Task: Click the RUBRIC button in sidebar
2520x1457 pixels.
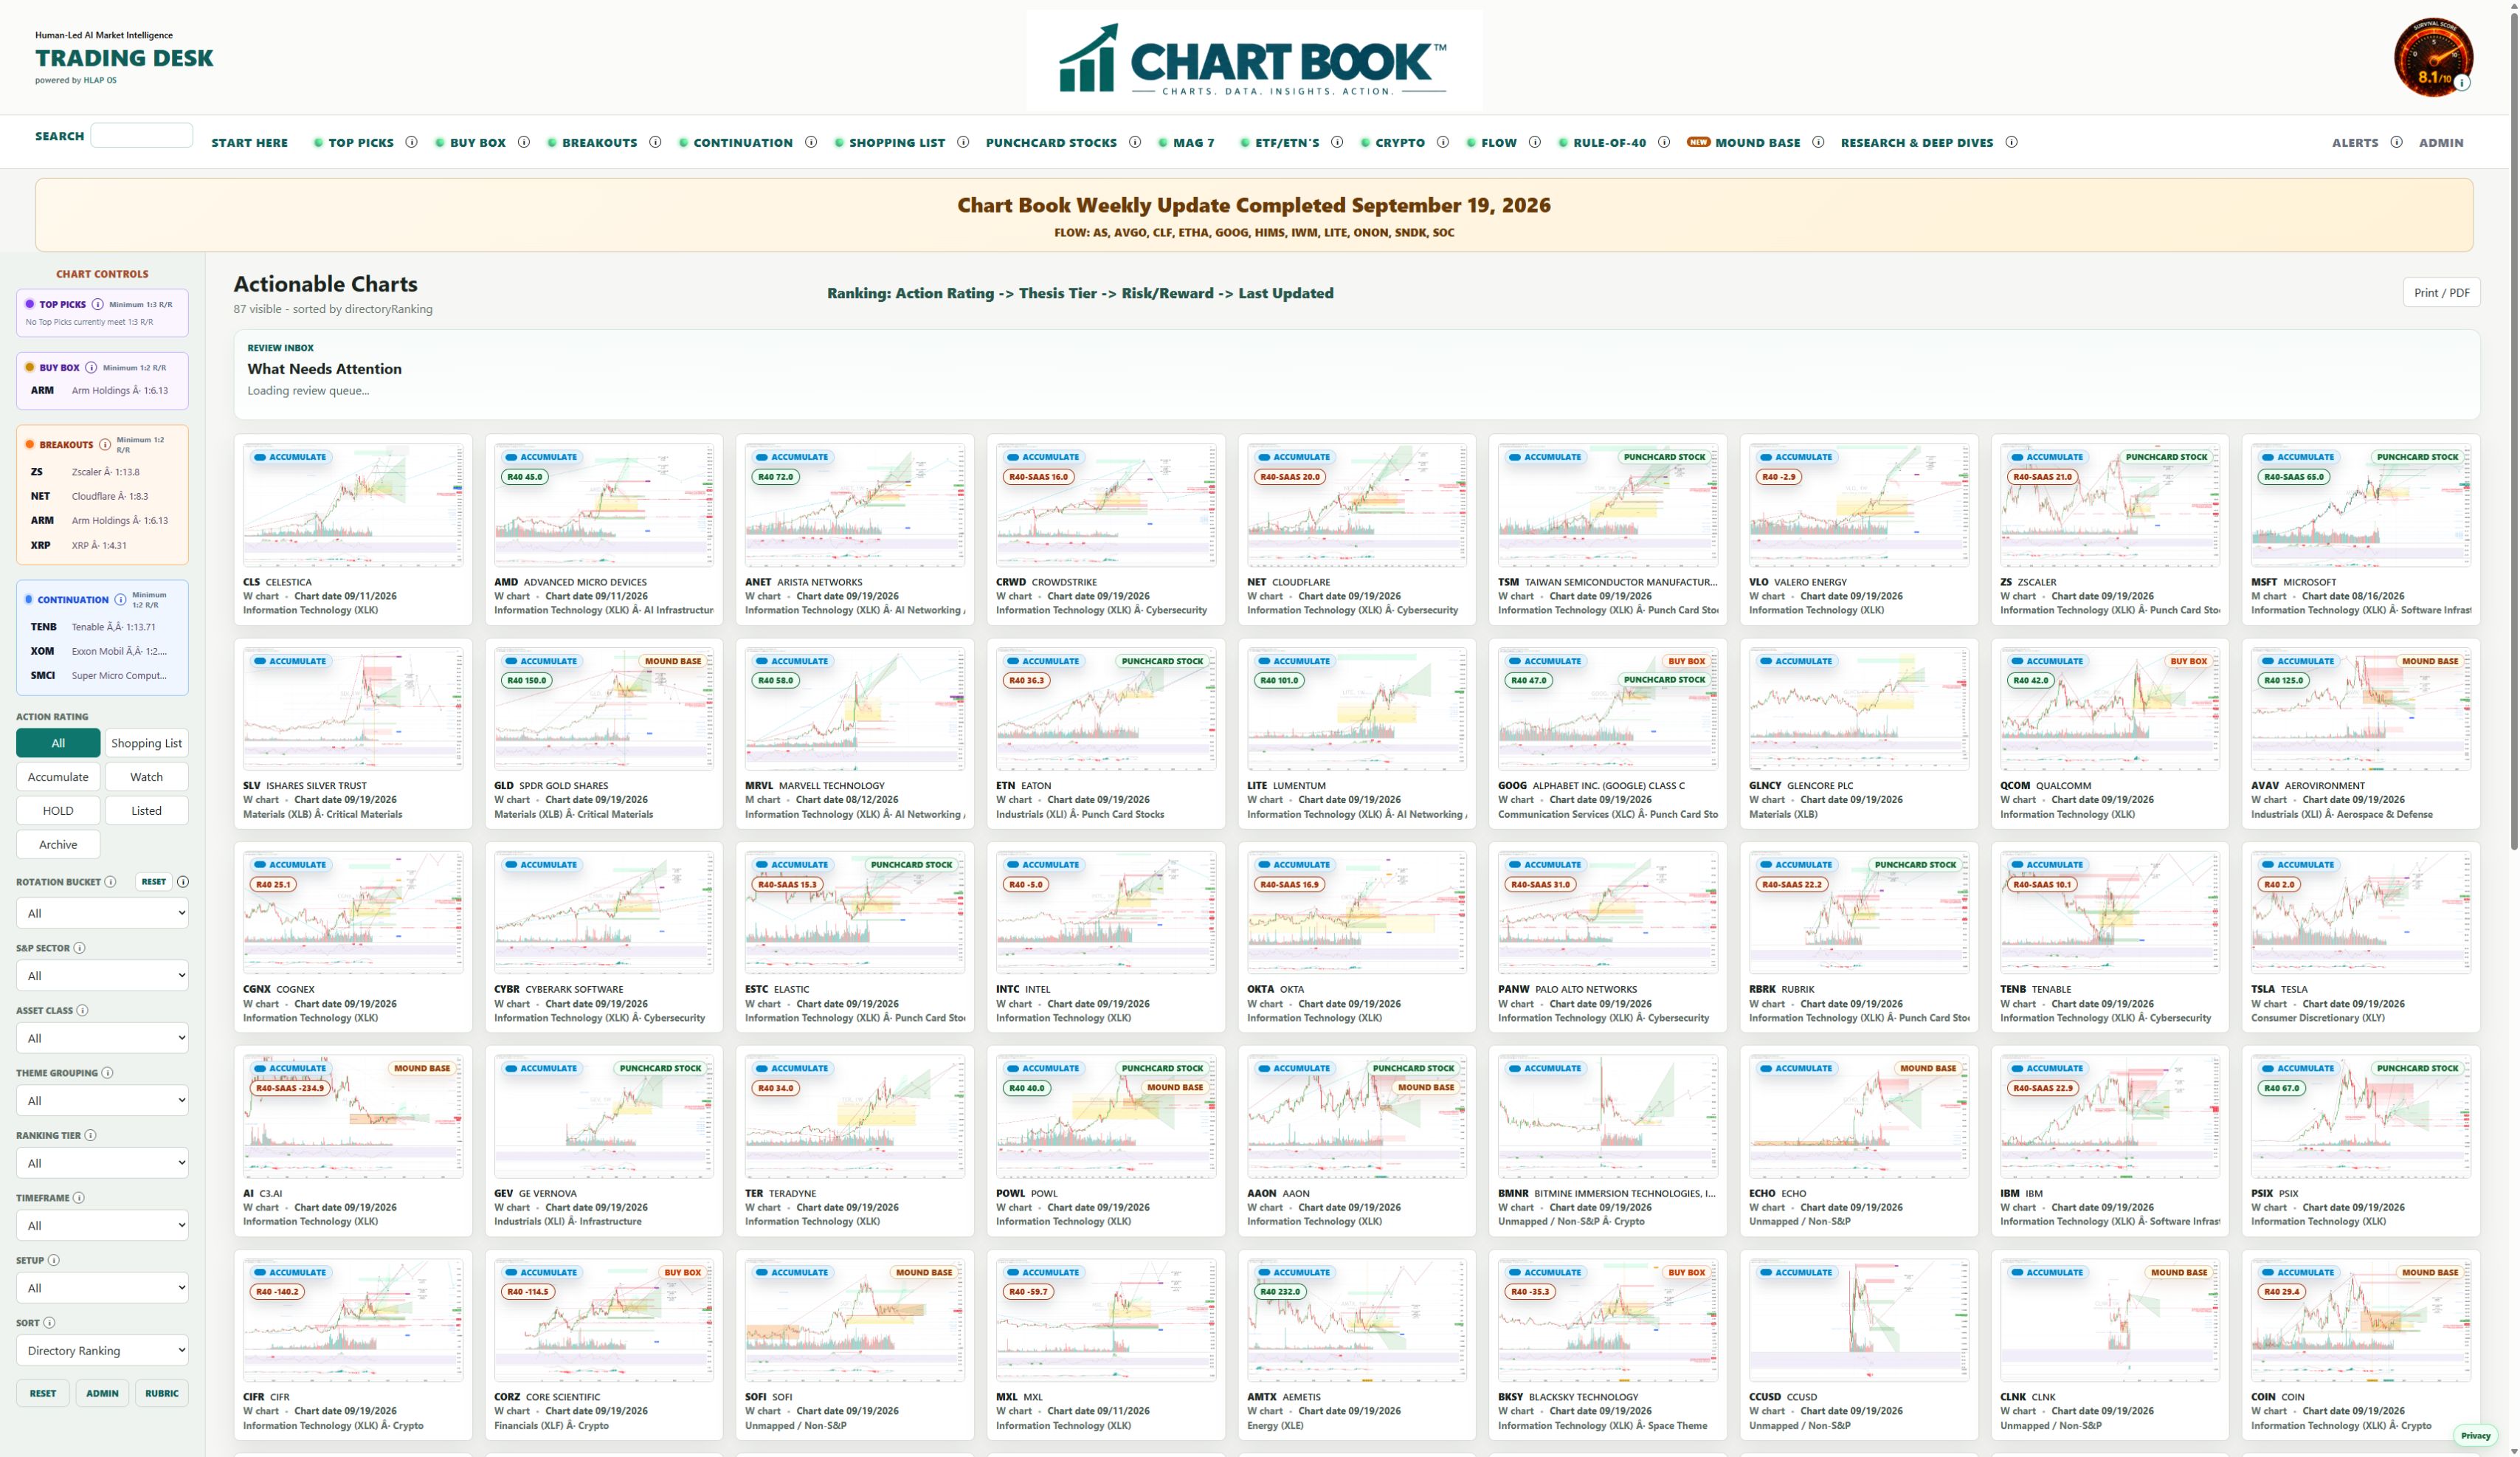Action: 162,1393
